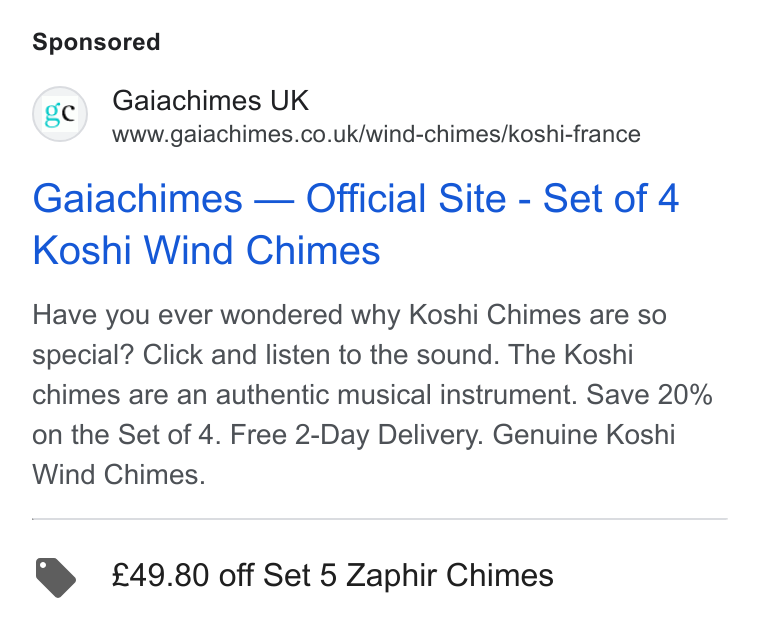Click Koshi Wind Chimes in the blue headline

[206, 250]
